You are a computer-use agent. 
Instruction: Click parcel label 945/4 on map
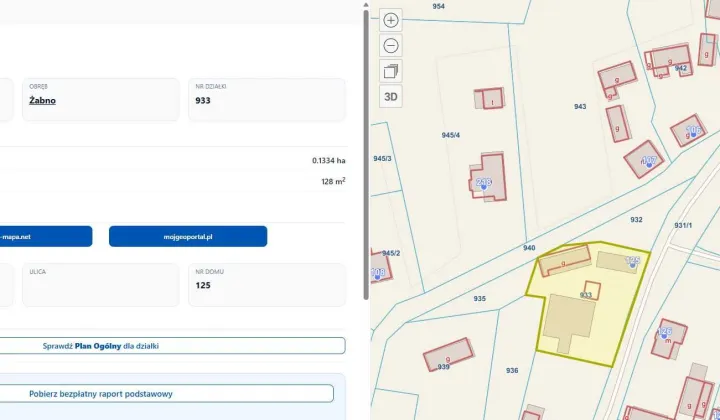pyautogui.click(x=450, y=135)
